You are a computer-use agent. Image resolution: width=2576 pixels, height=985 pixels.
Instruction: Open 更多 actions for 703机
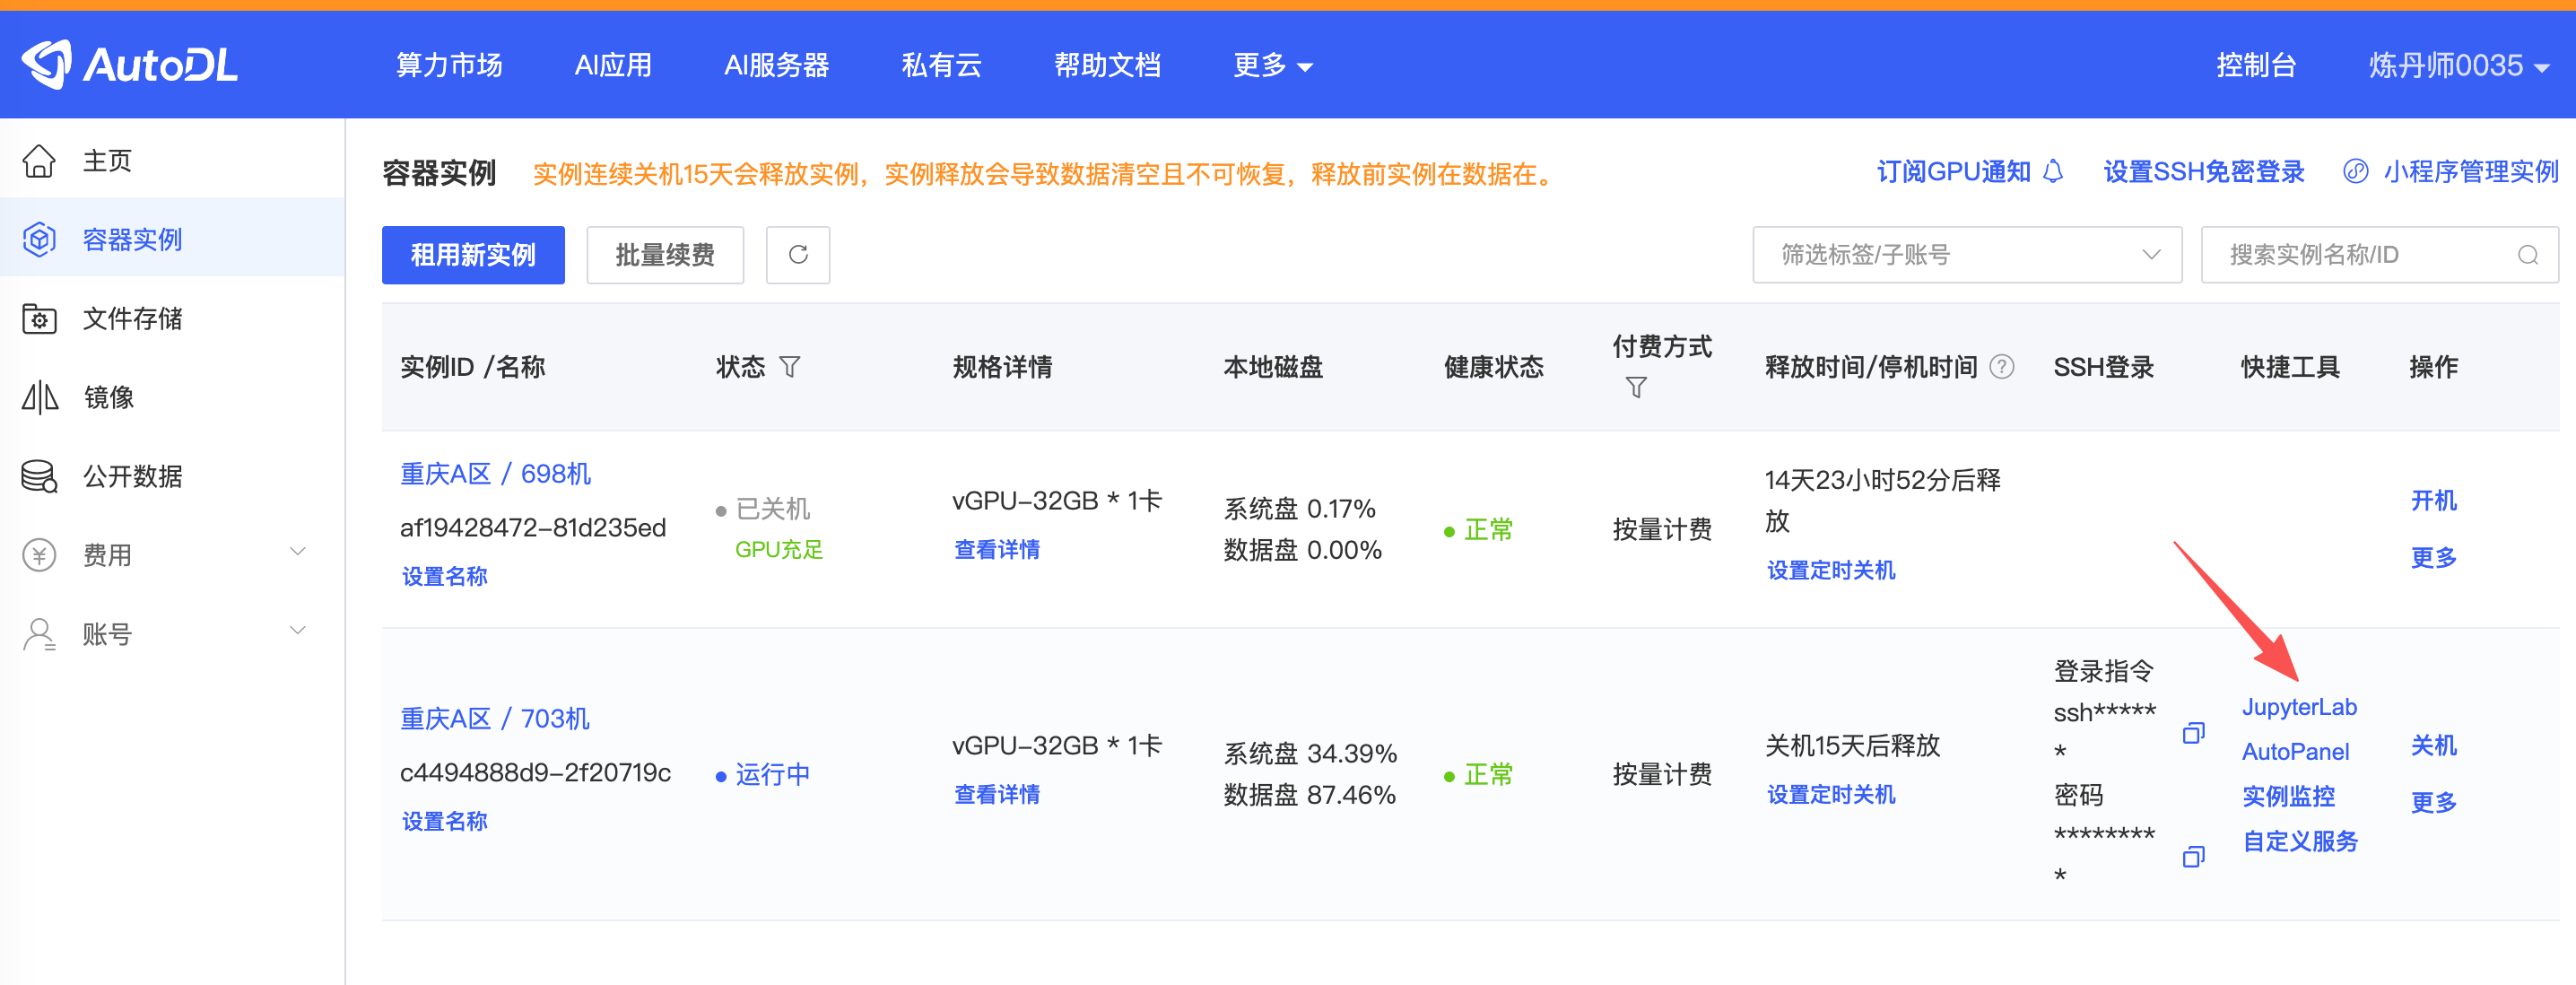click(x=2433, y=802)
